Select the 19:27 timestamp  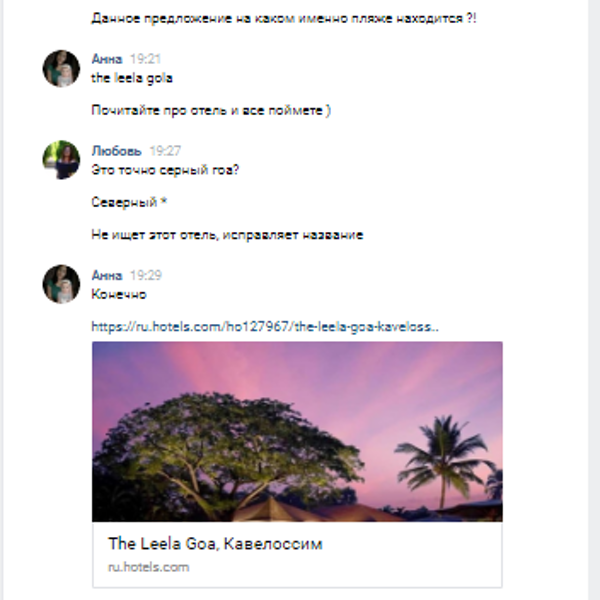click(165, 151)
